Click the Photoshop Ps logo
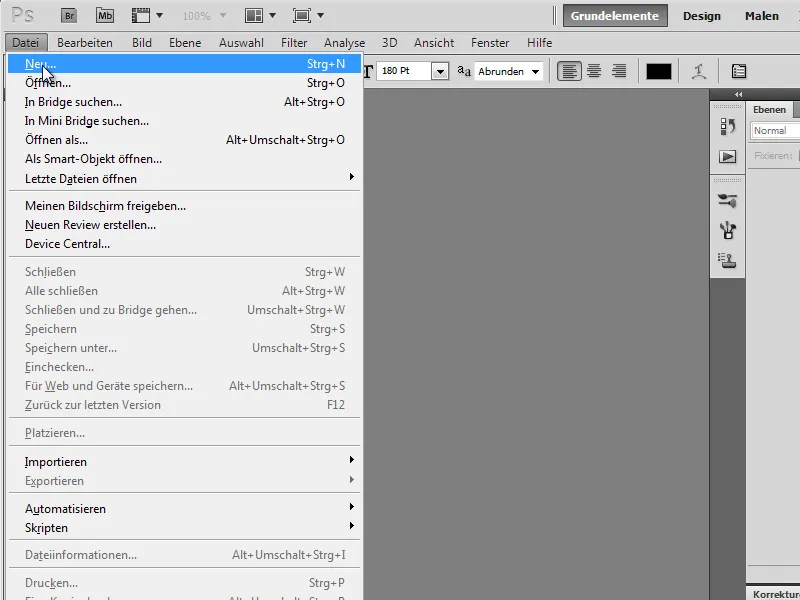Image resolution: width=800 pixels, height=600 pixels. pos(23,15)
